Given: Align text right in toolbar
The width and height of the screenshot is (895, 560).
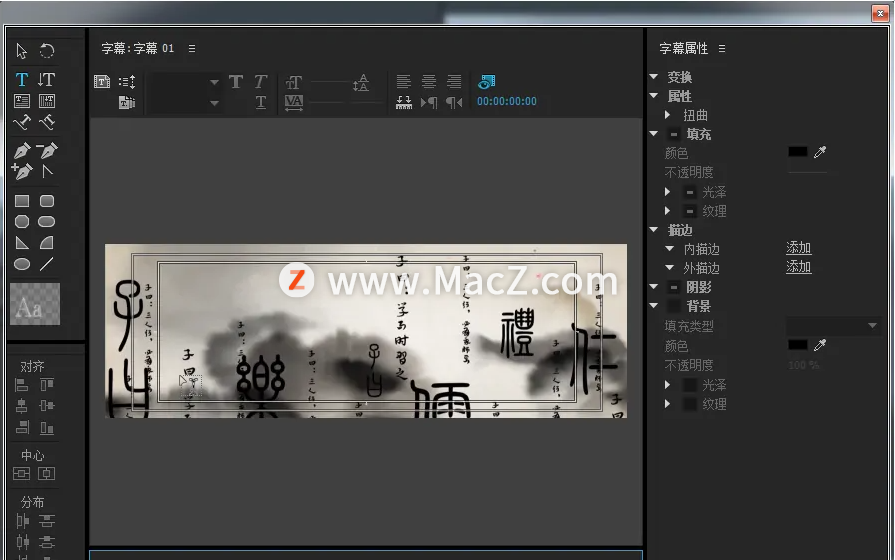Looking at the screenshot, I should pyautogui.click(x=454, y=82).
